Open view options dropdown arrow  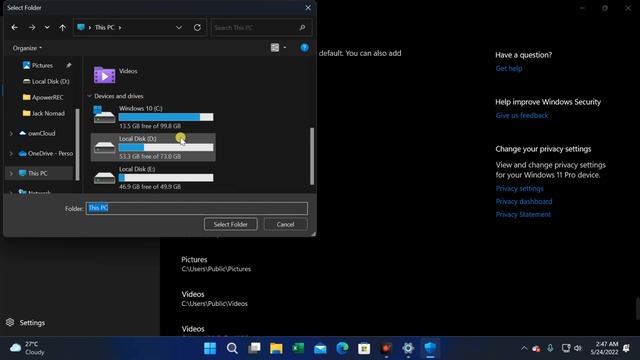pos(285,48)
